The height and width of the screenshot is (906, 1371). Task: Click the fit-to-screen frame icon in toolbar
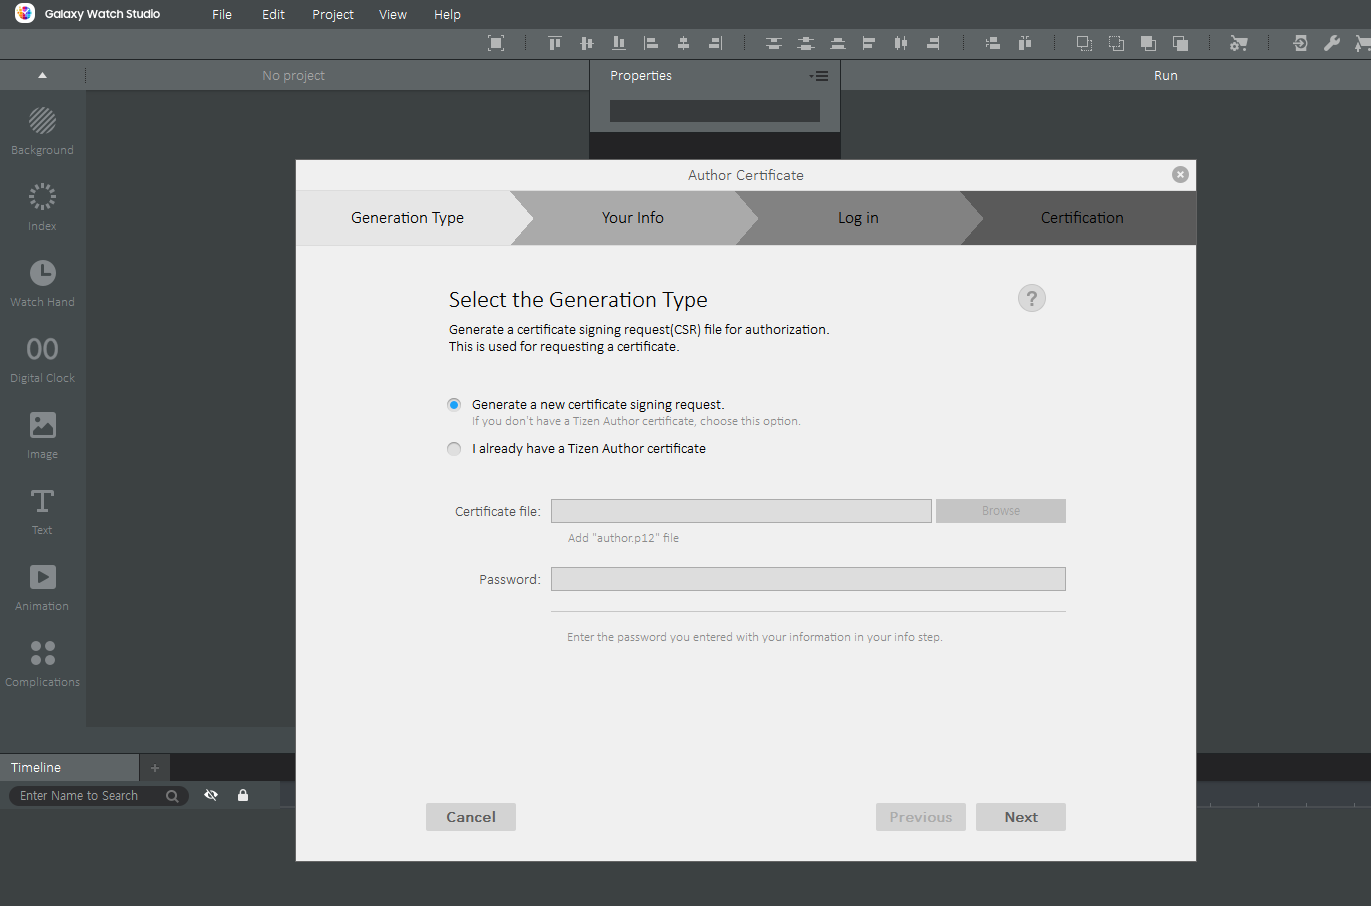coord(496,43)
